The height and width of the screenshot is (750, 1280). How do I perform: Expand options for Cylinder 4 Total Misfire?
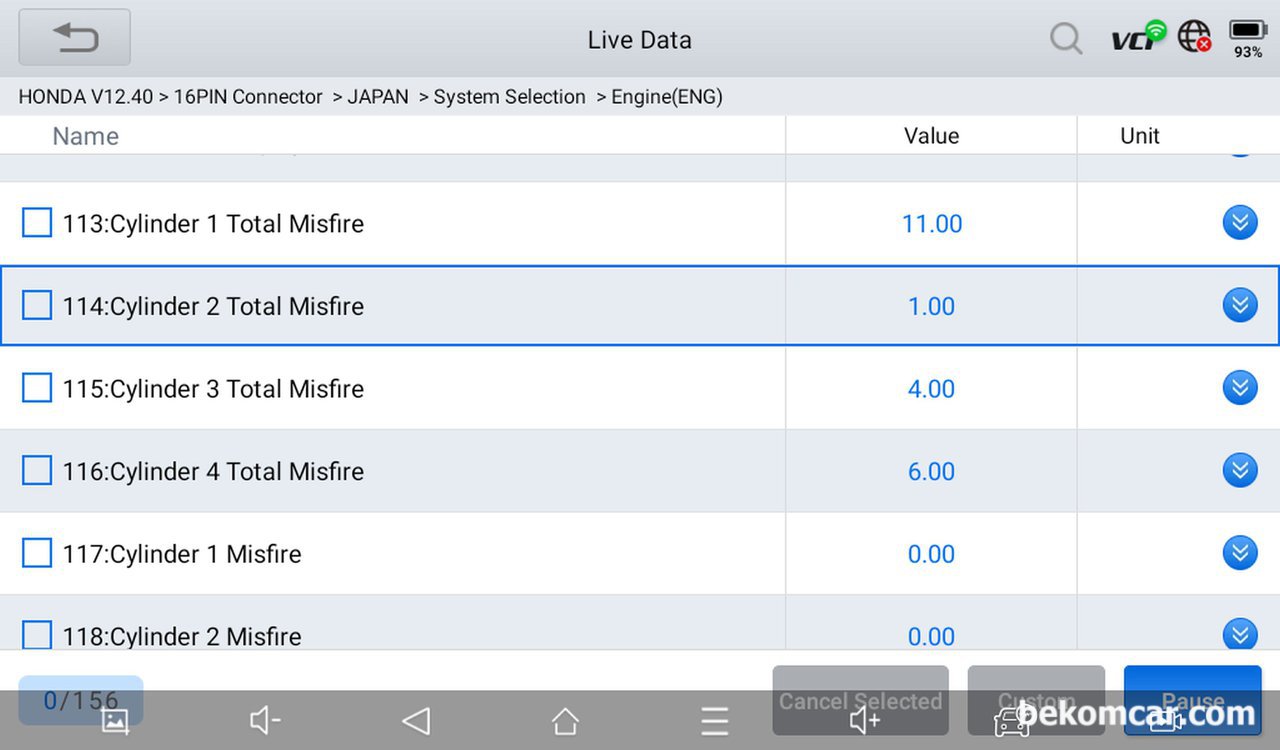point(1239,471)
